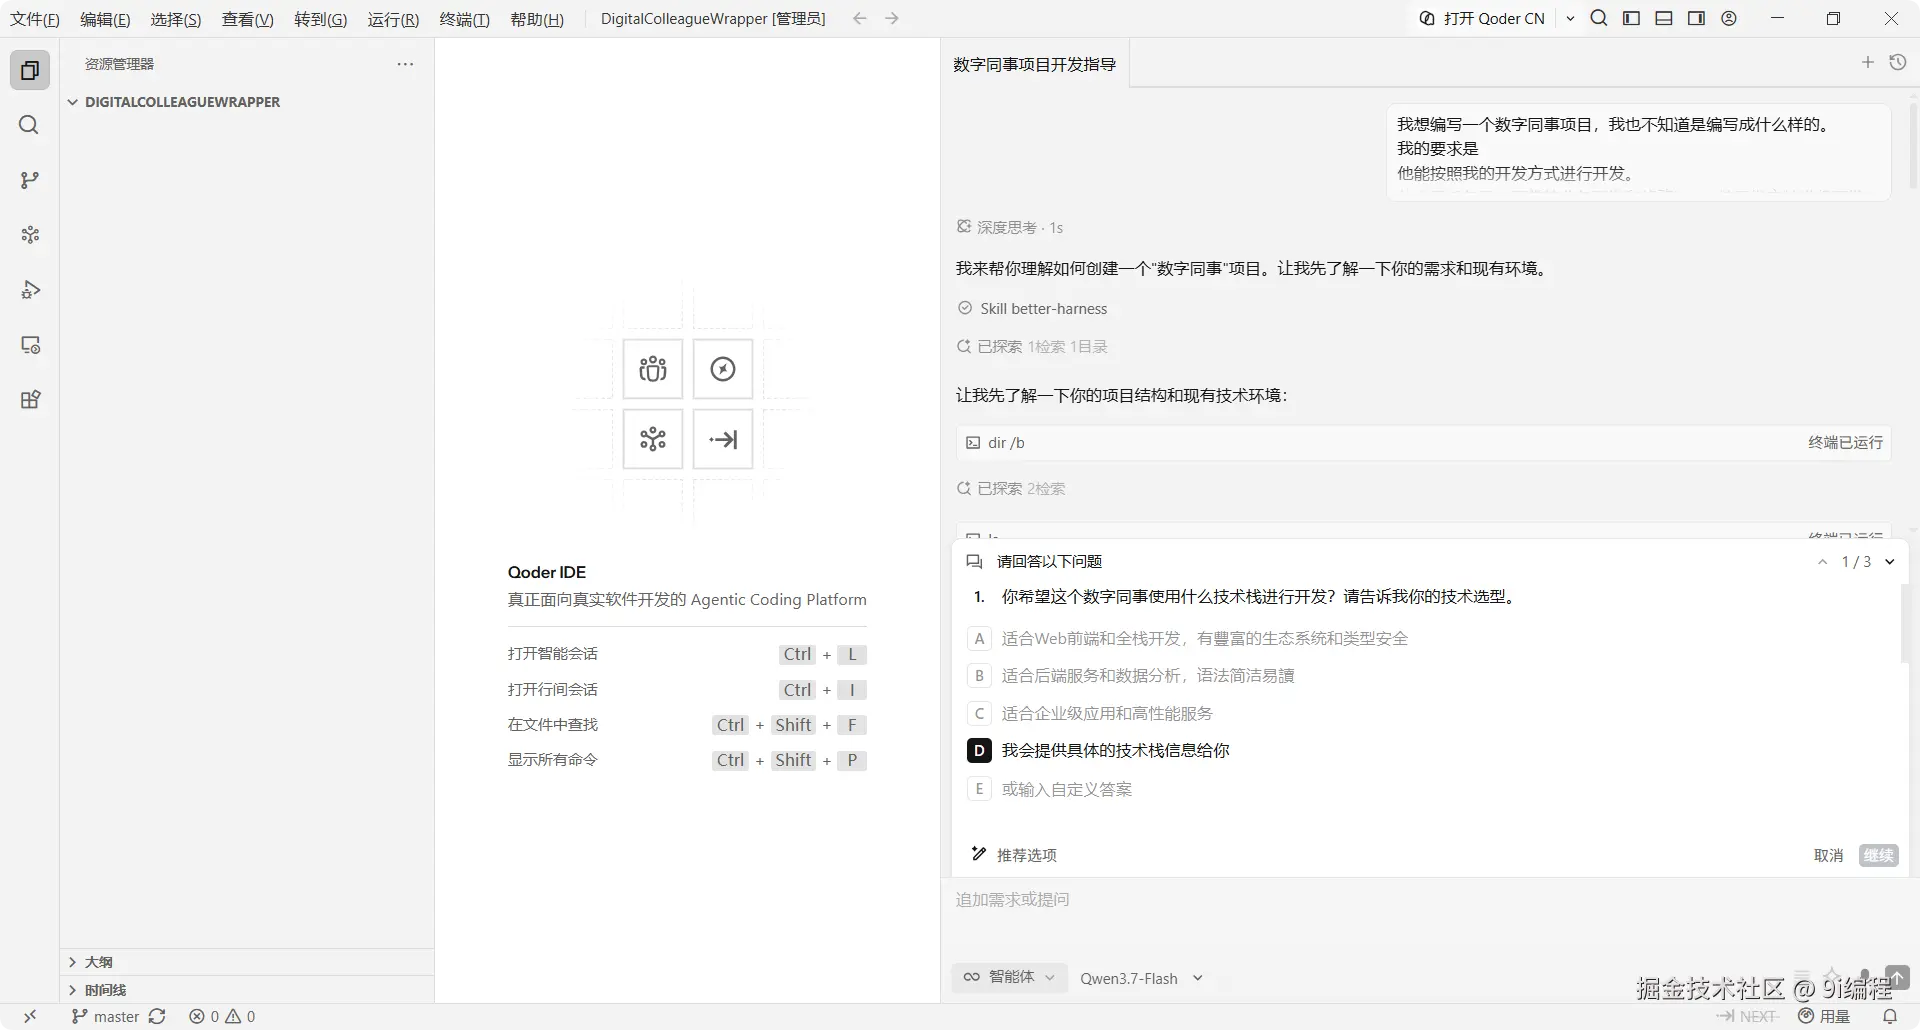Open the Search view in activity bar

[x=30, y=125]
